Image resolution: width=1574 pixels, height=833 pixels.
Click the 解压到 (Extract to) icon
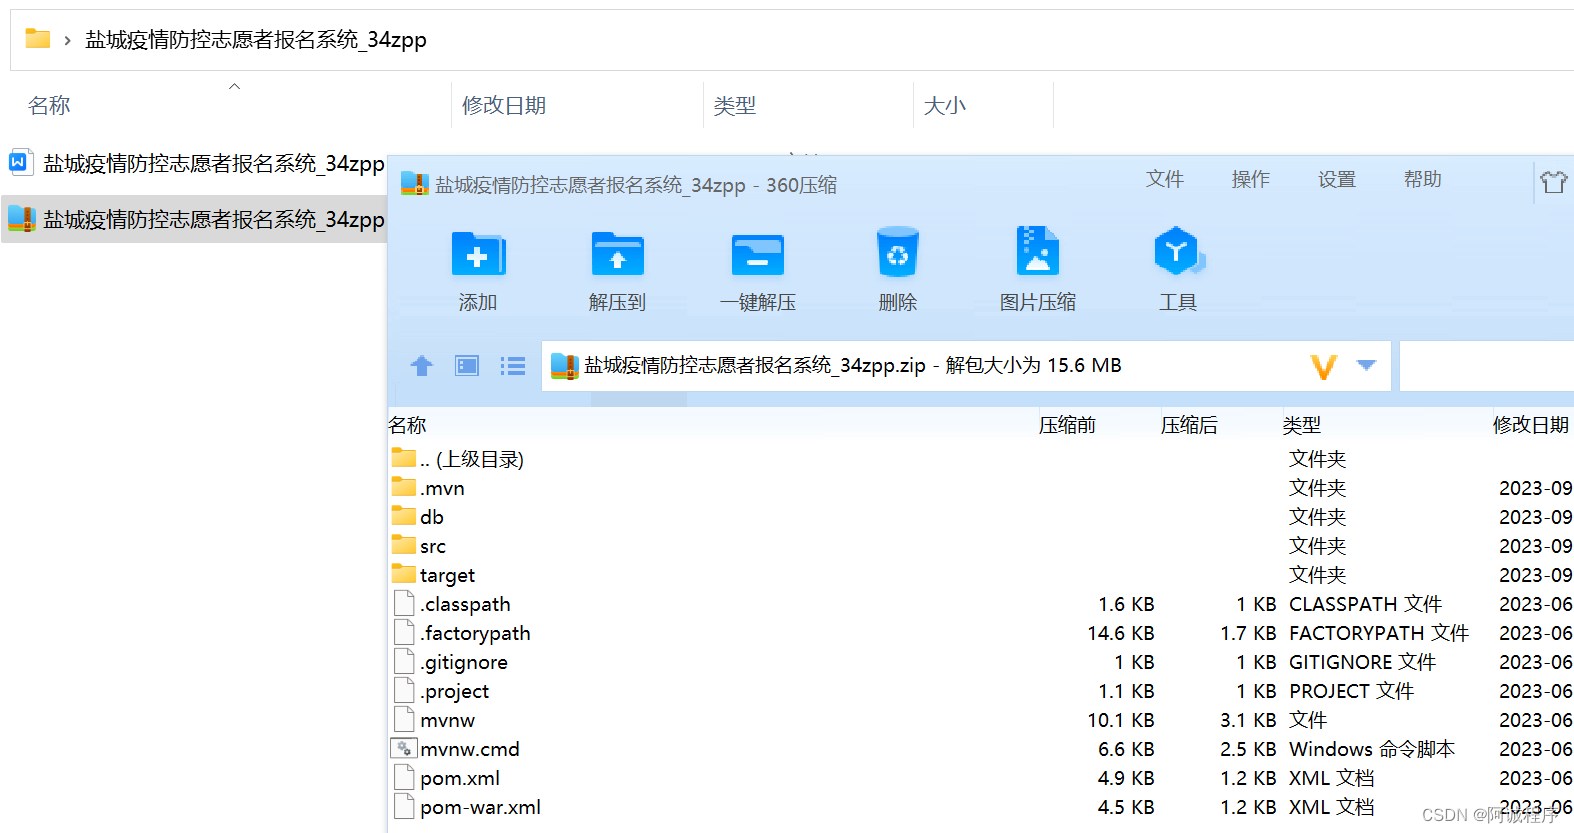(617, 254)
